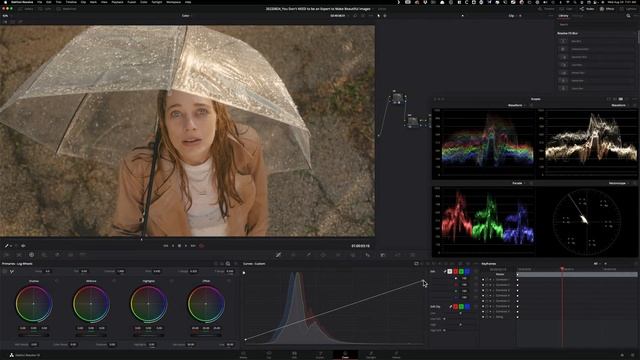
Task: Open the Power Window palette icon
Action: 323,255
